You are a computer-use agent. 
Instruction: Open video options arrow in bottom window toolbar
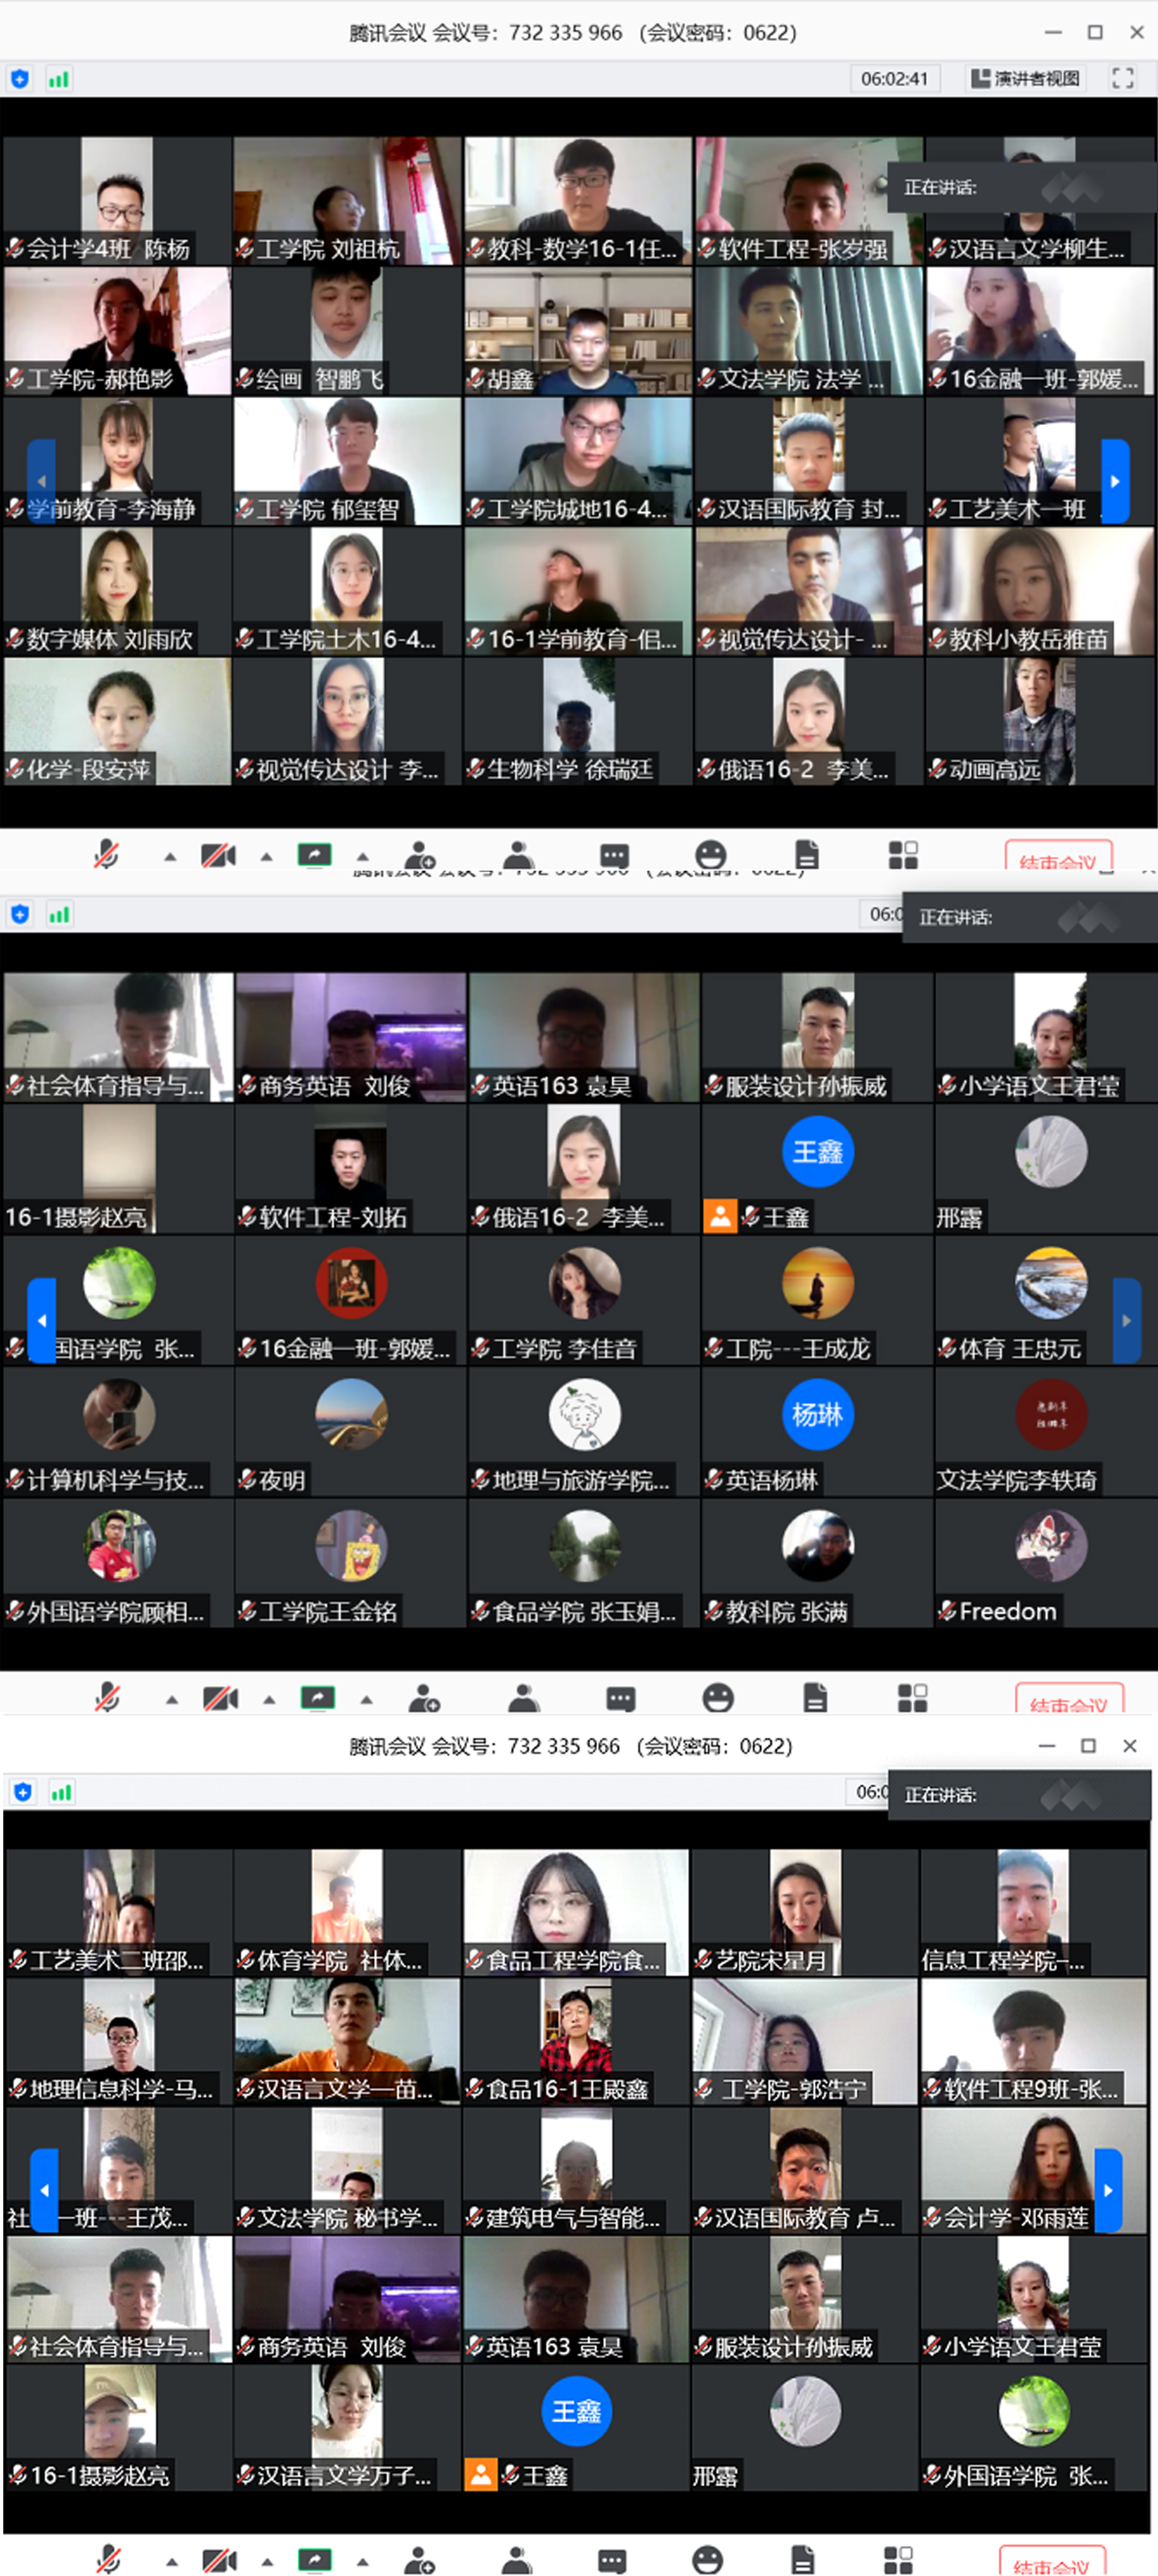267,2562
